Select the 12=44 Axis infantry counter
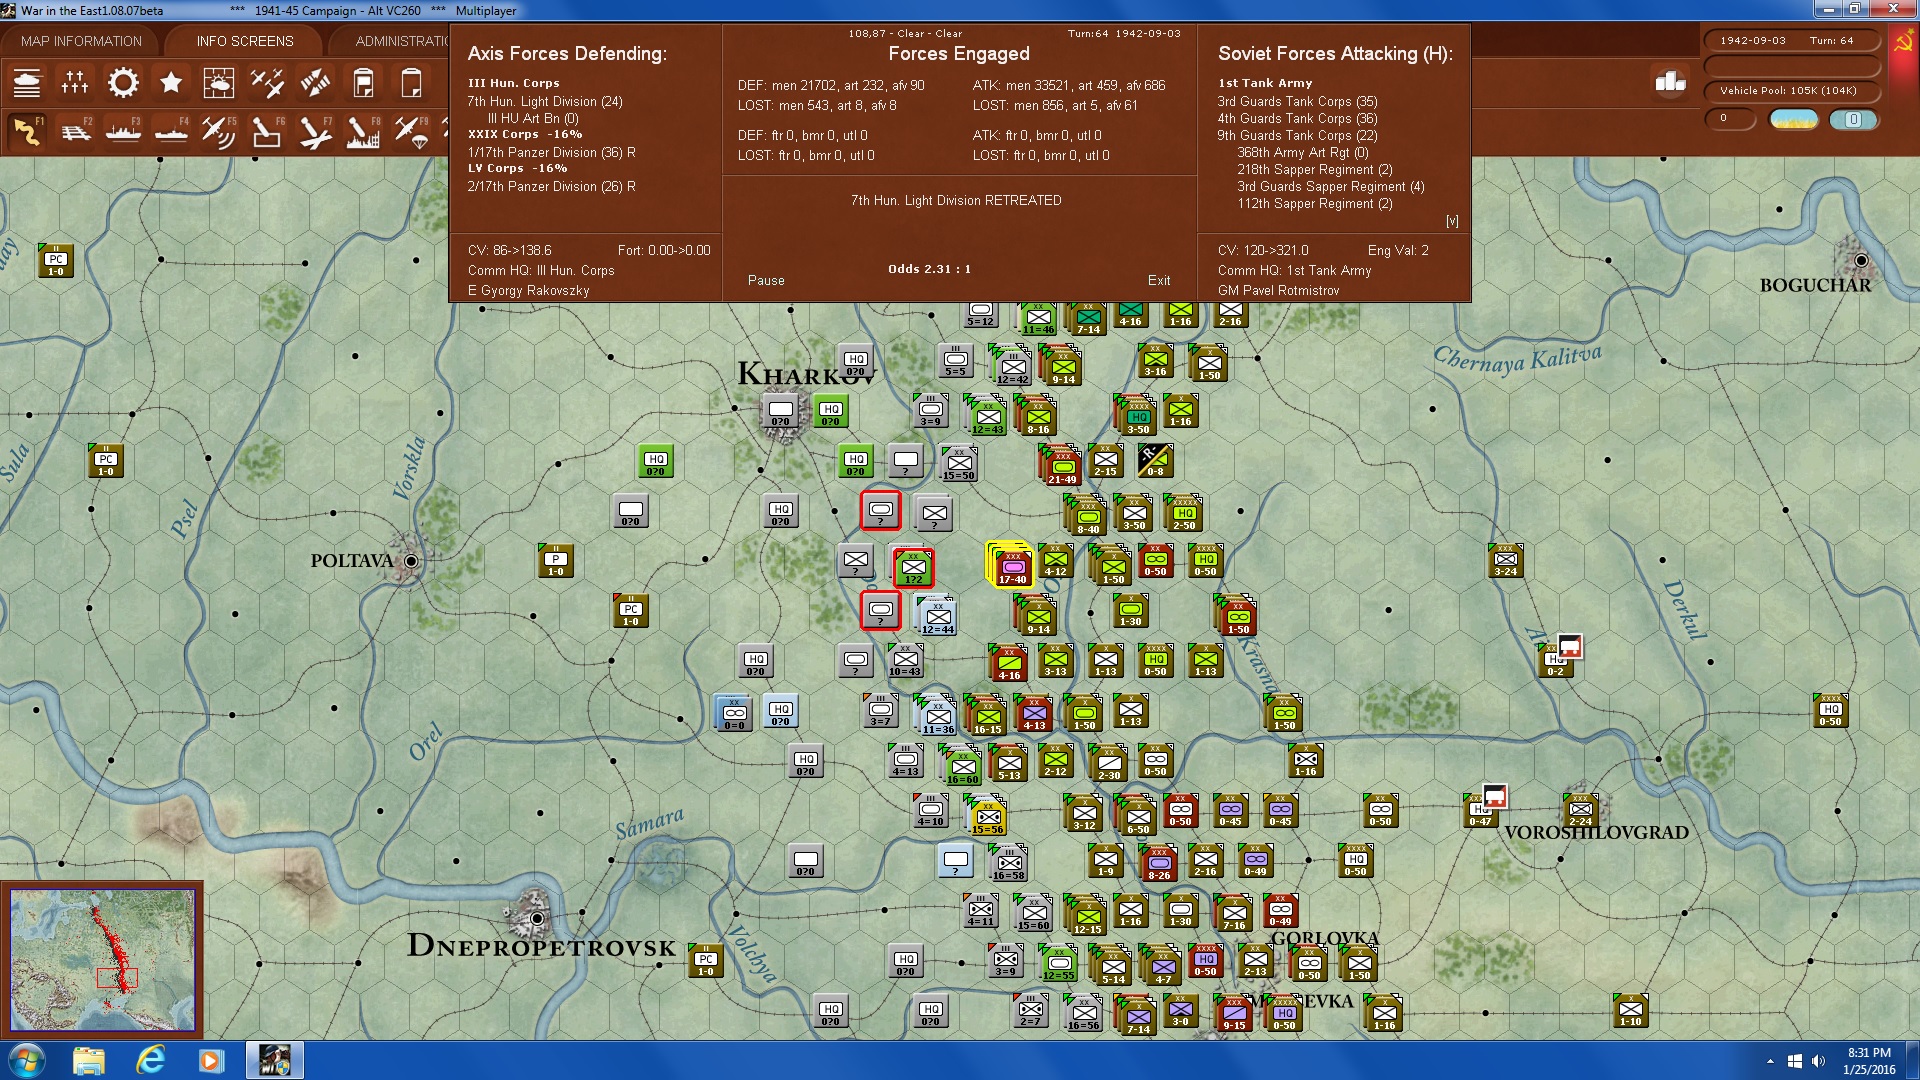 click(938, 616)
